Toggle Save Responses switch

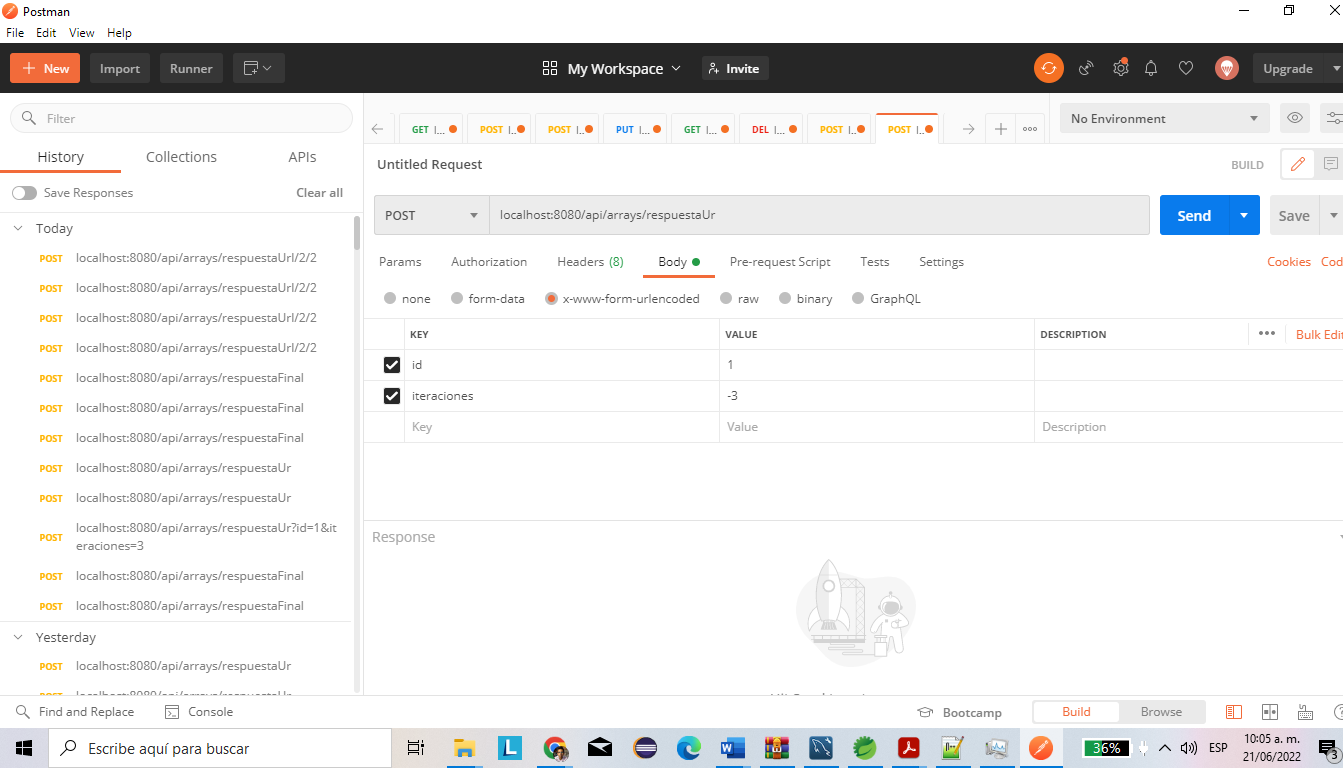coord(23,192)
